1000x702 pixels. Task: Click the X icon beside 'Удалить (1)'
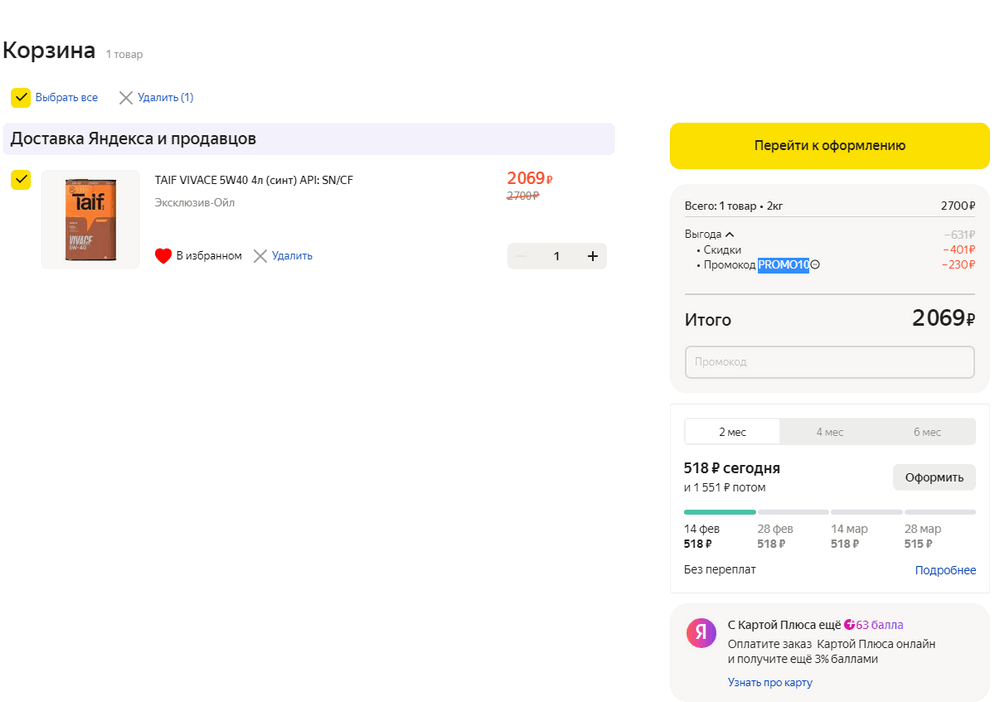point(126,98)
